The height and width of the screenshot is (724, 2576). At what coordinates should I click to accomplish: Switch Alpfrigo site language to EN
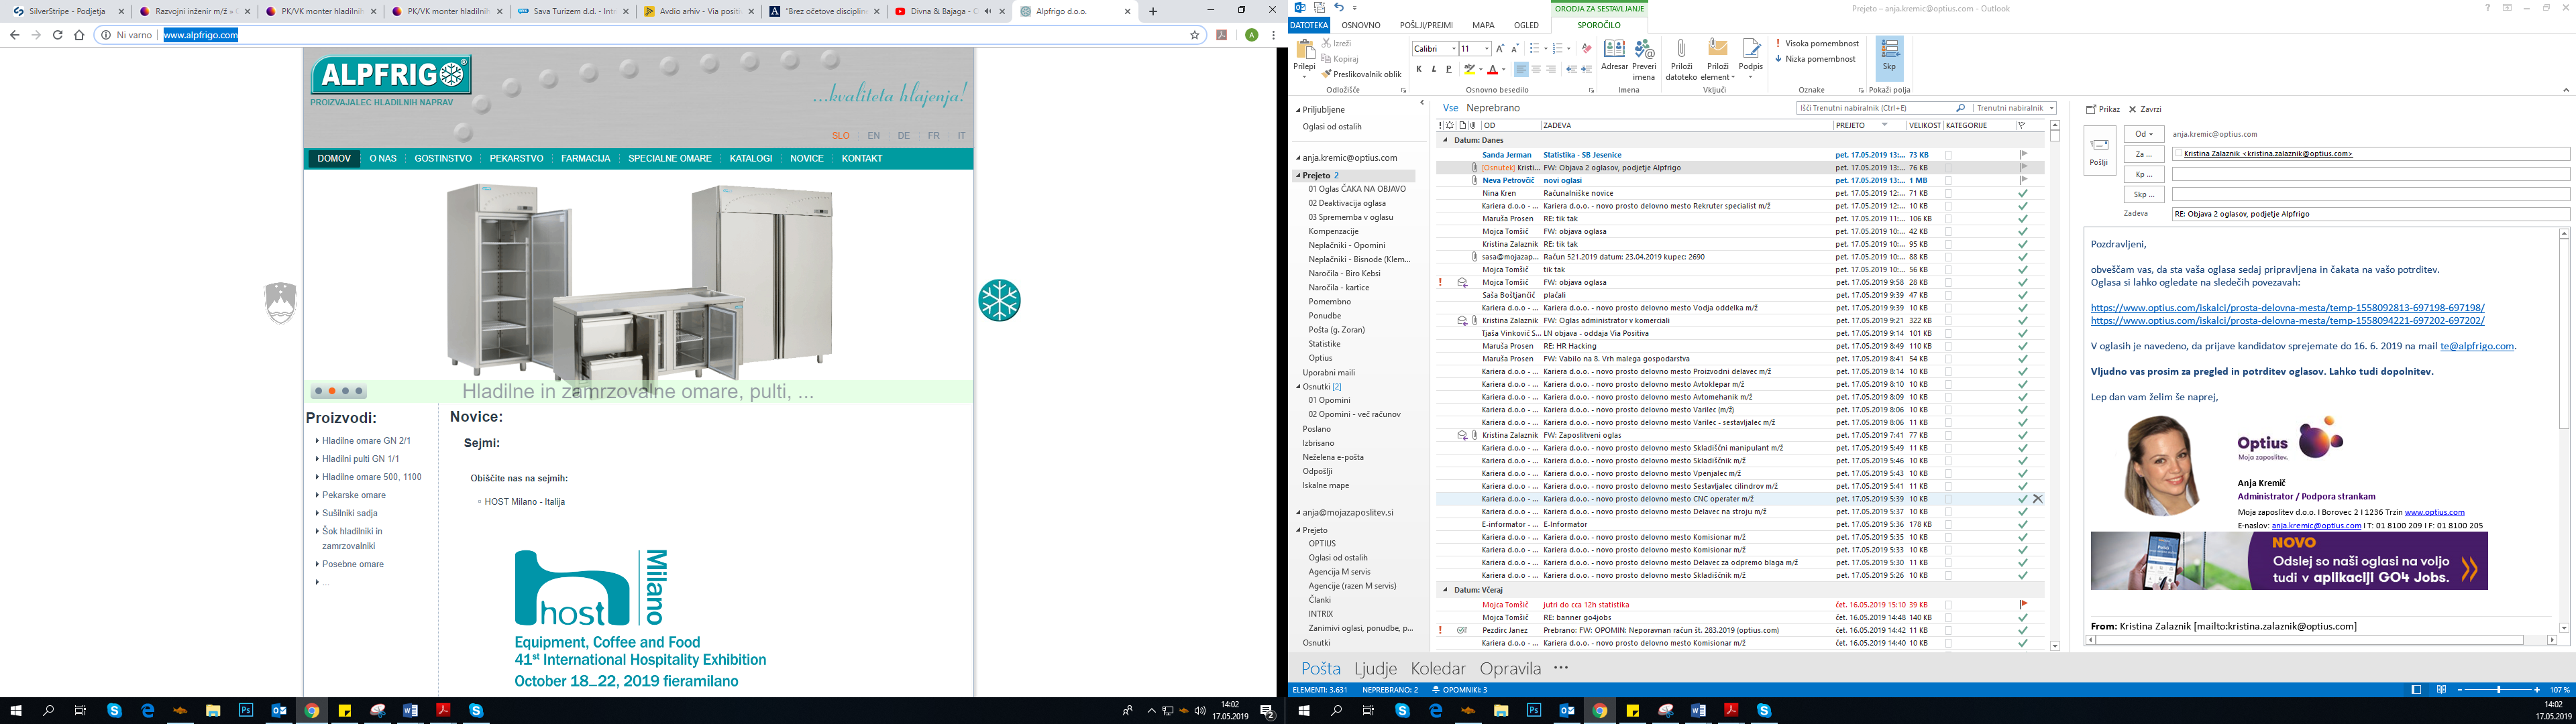pyautogui.click(x=874, y=135)
